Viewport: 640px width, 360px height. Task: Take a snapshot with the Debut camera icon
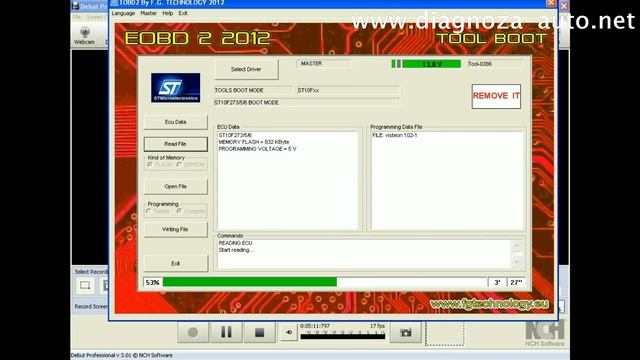pos(406,333)
